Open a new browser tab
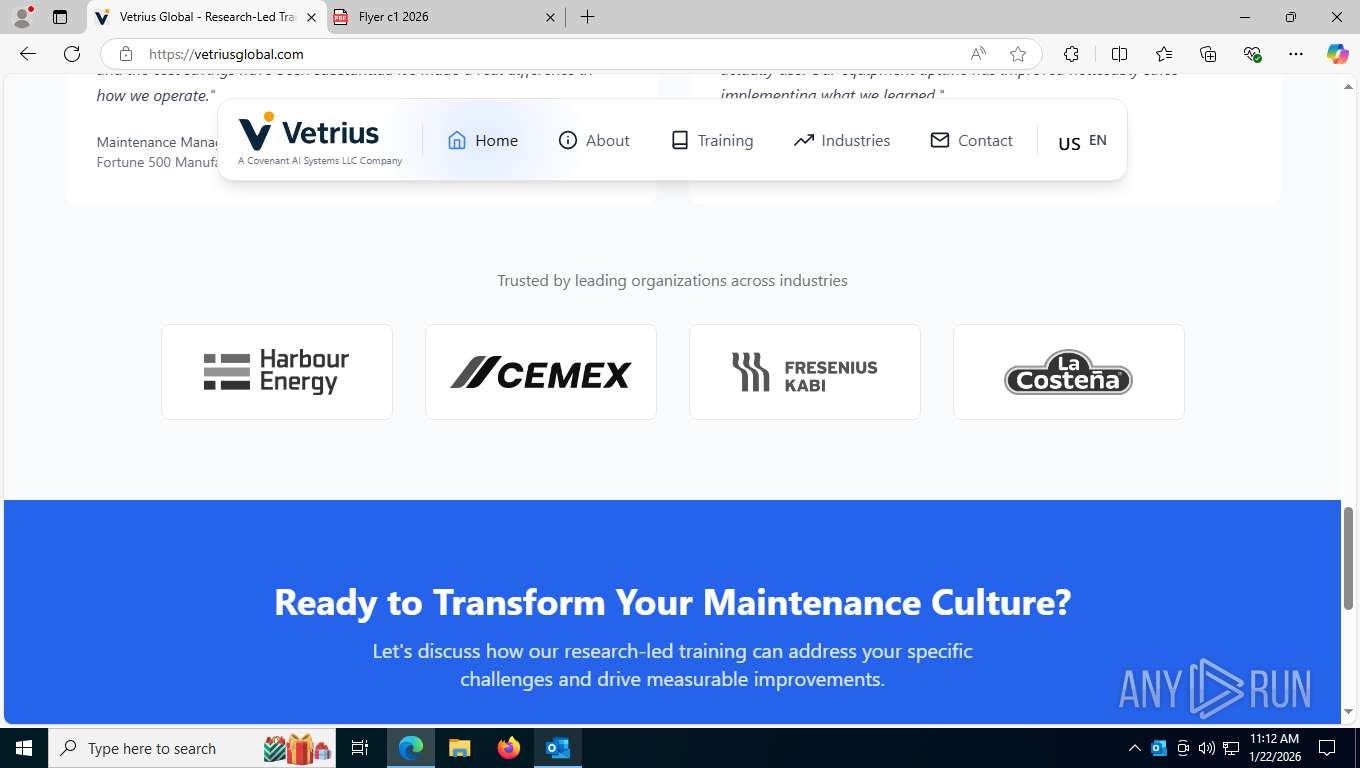The width and height of the screenshot is (1360, 768). tap(588, 17)
